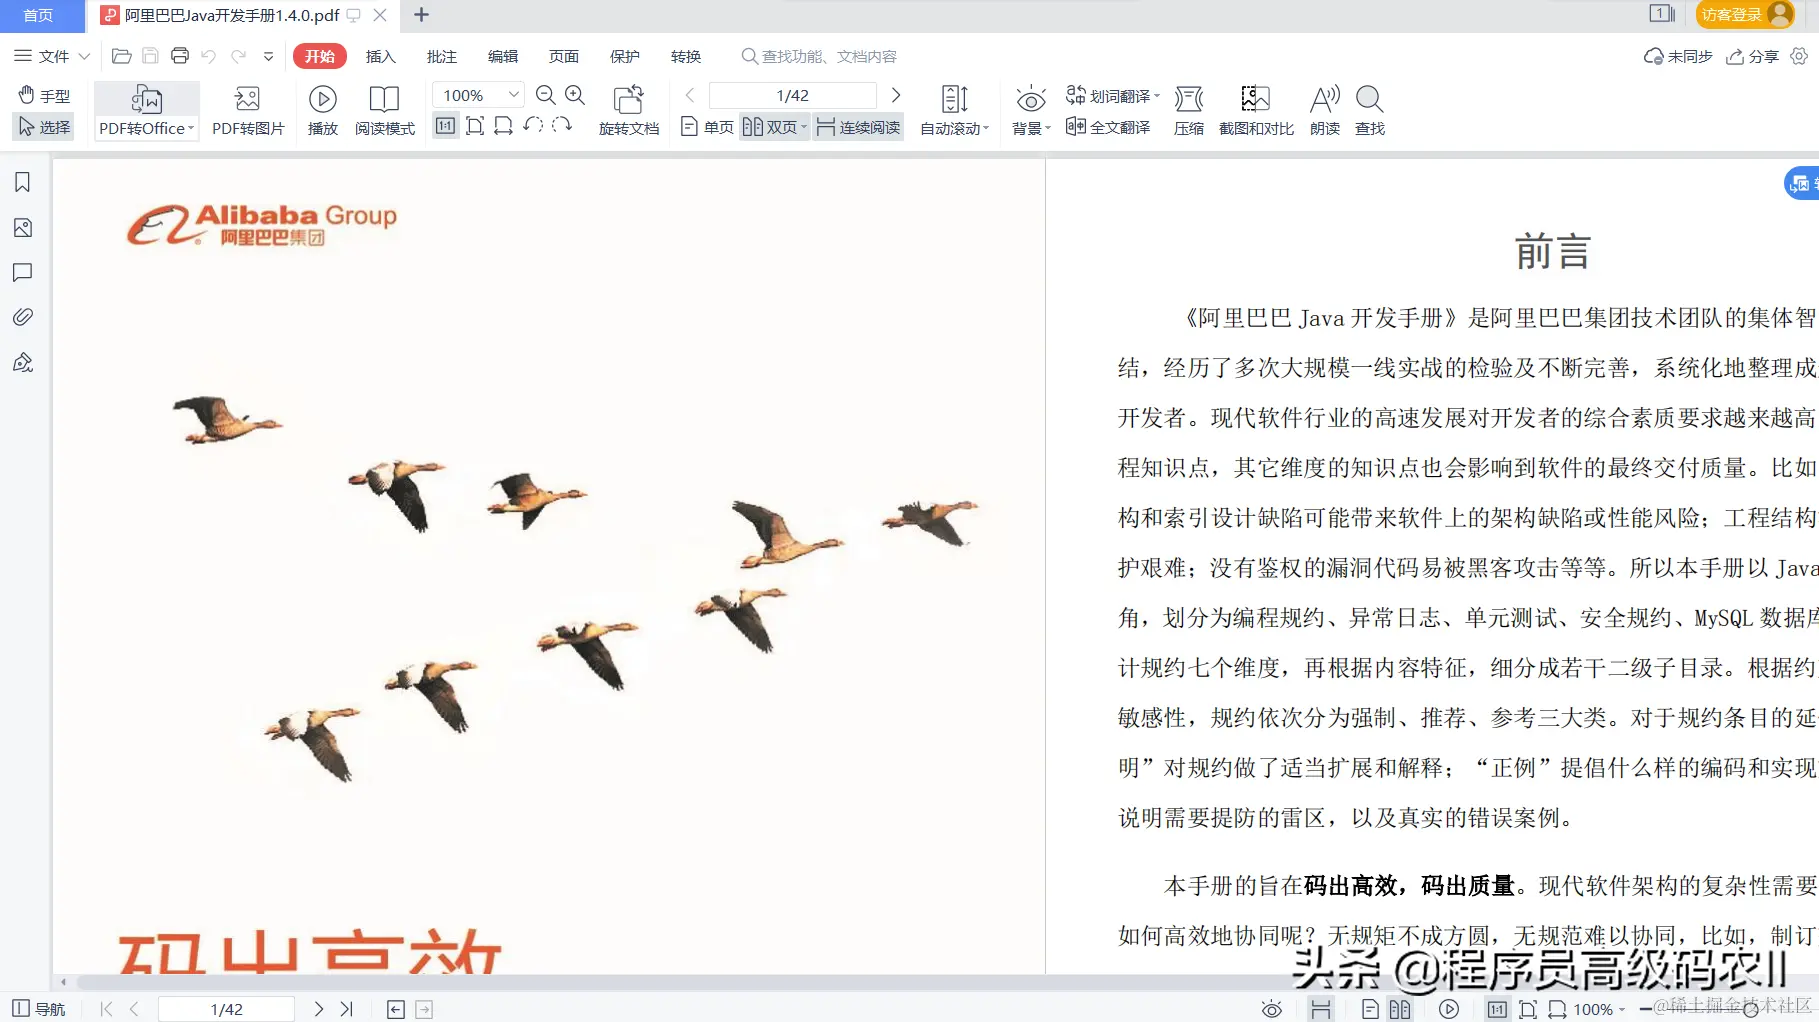This screenshot has width=1819, height=1022.
Task: Select the 旋转文档 rotate document tool
Action: [628, 108]
